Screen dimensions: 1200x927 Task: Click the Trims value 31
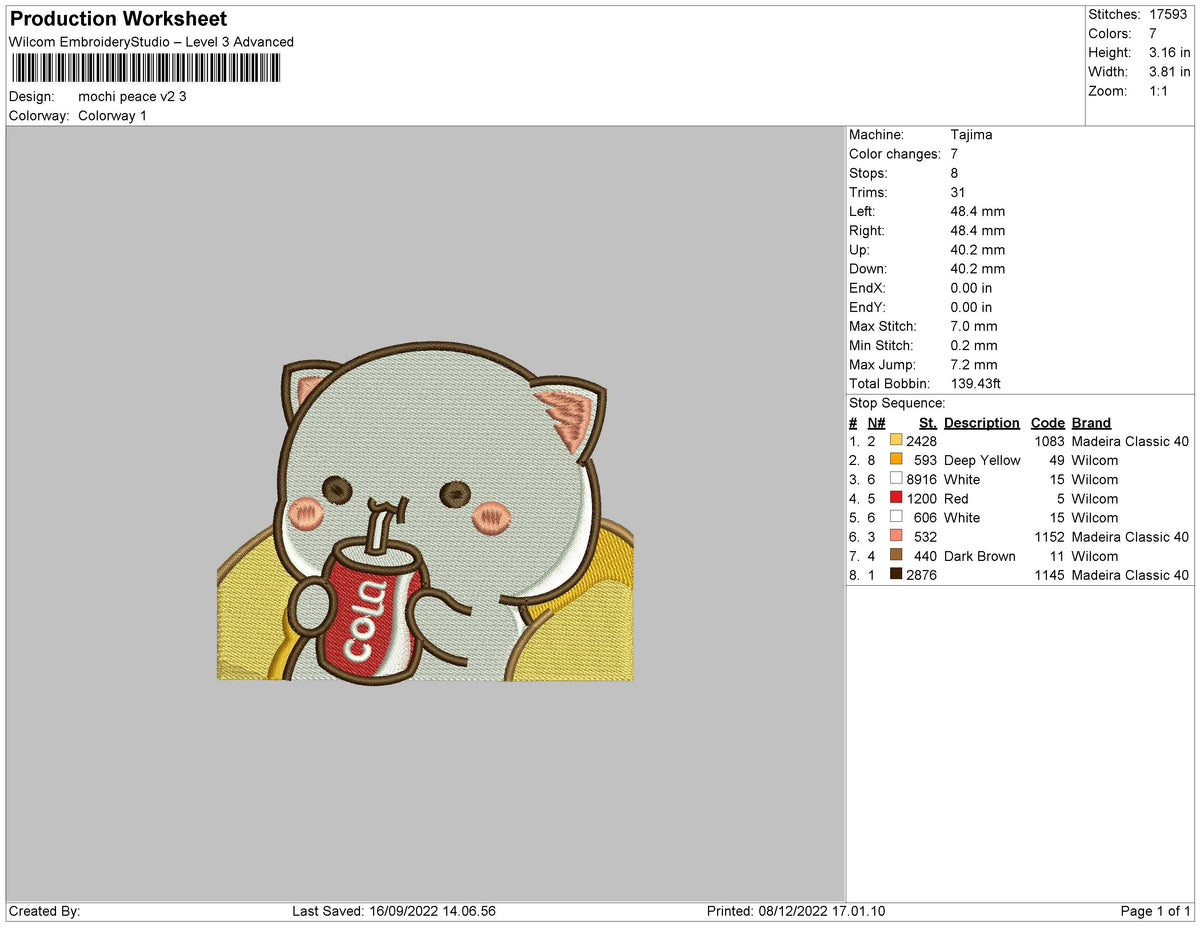pyautogui.click(x=958, y=192)
